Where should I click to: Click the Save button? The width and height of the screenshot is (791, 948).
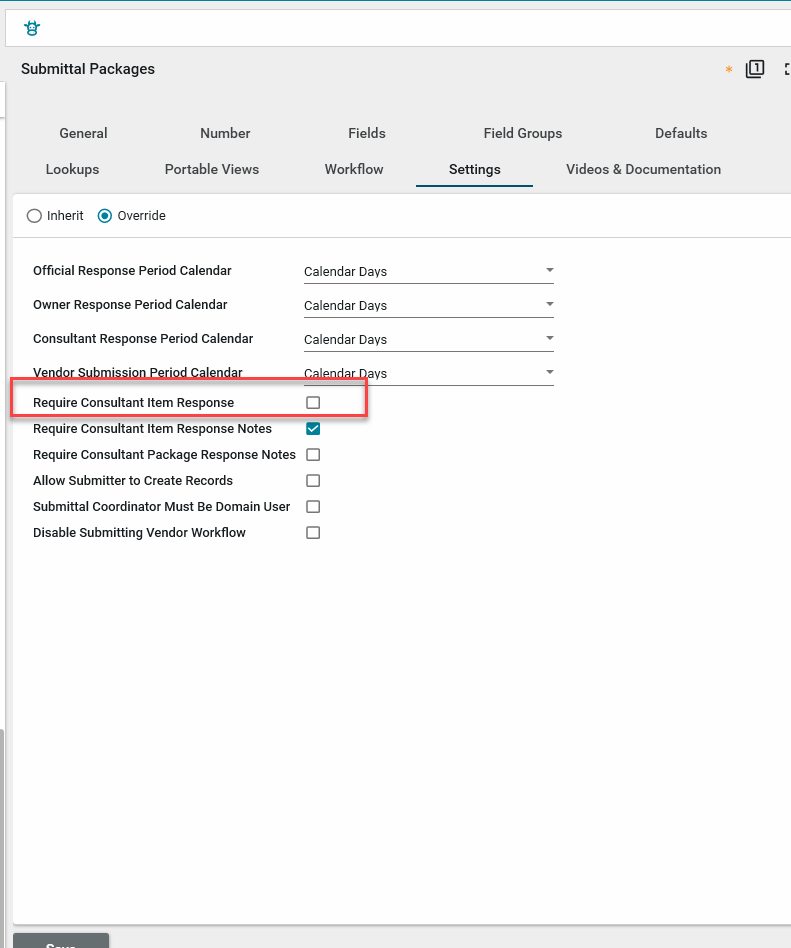(61, 941)
